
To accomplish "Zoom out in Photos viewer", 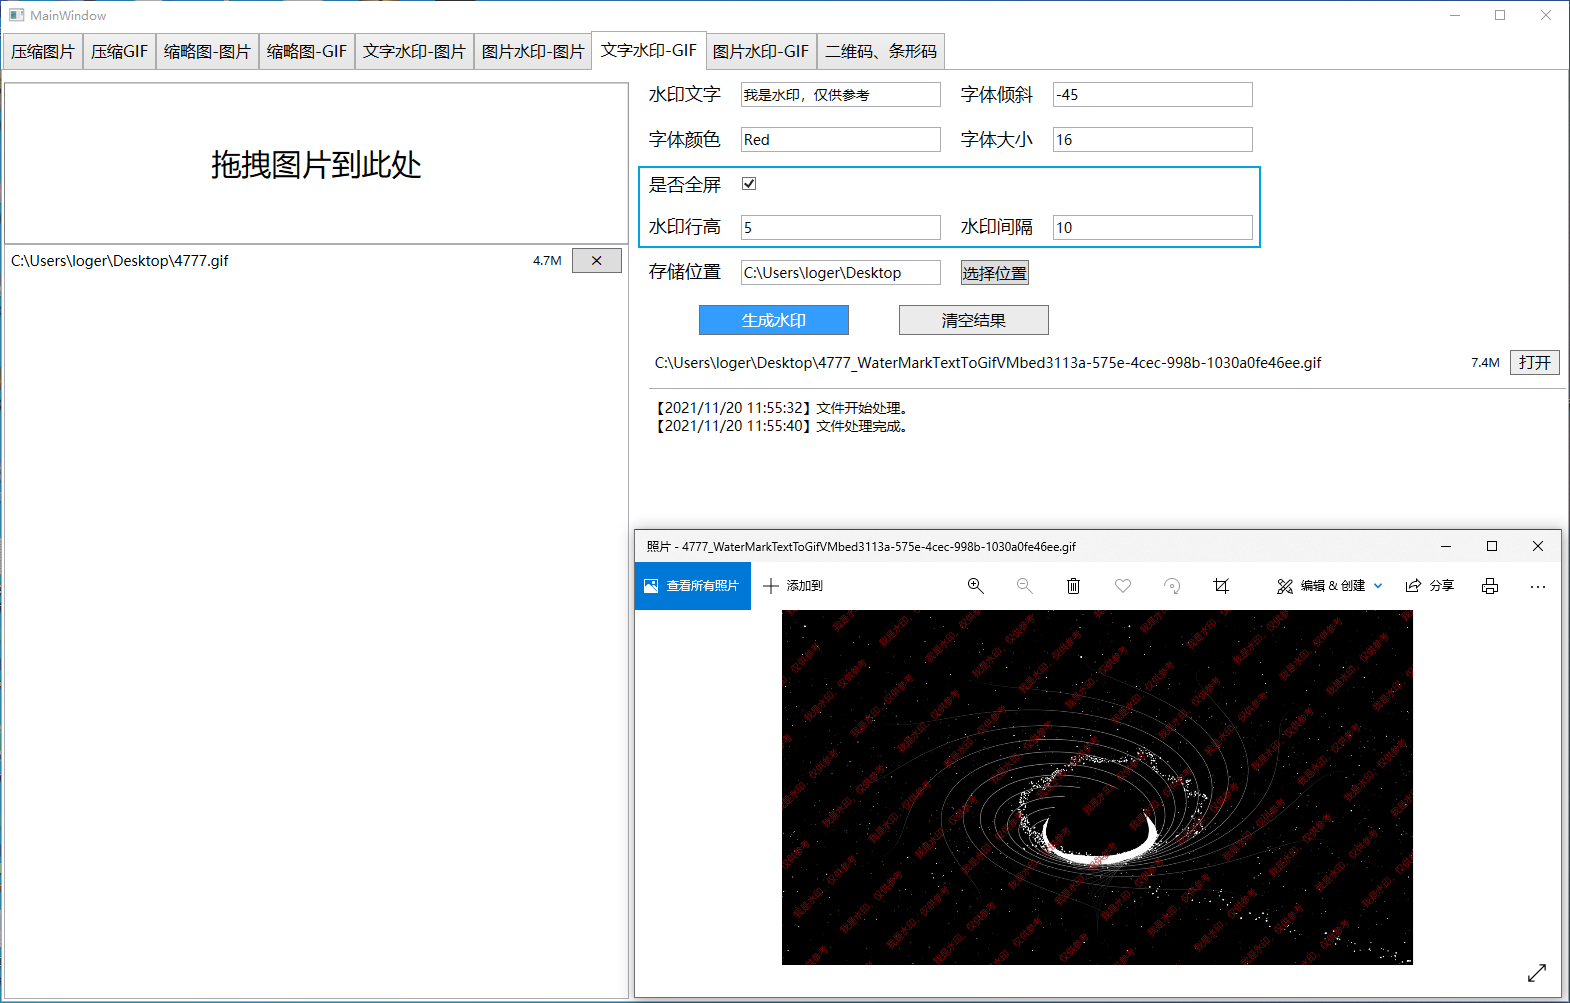I will (1024, 586).
